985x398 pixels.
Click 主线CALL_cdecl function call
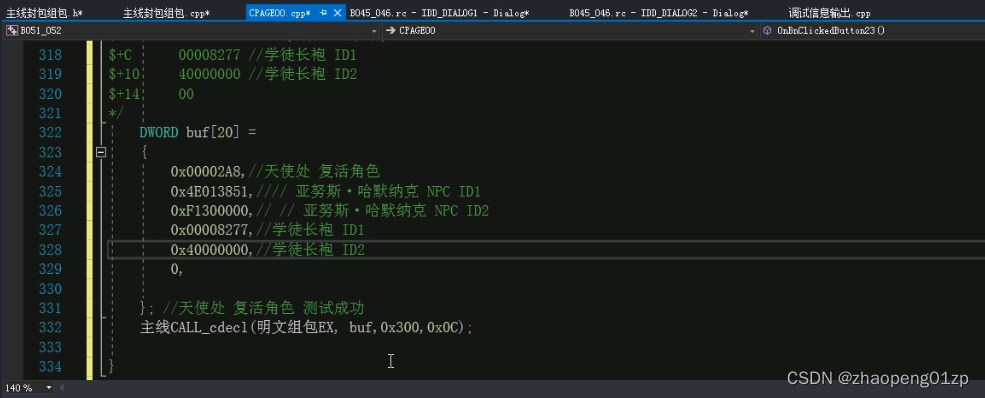[x=195, y=328]
